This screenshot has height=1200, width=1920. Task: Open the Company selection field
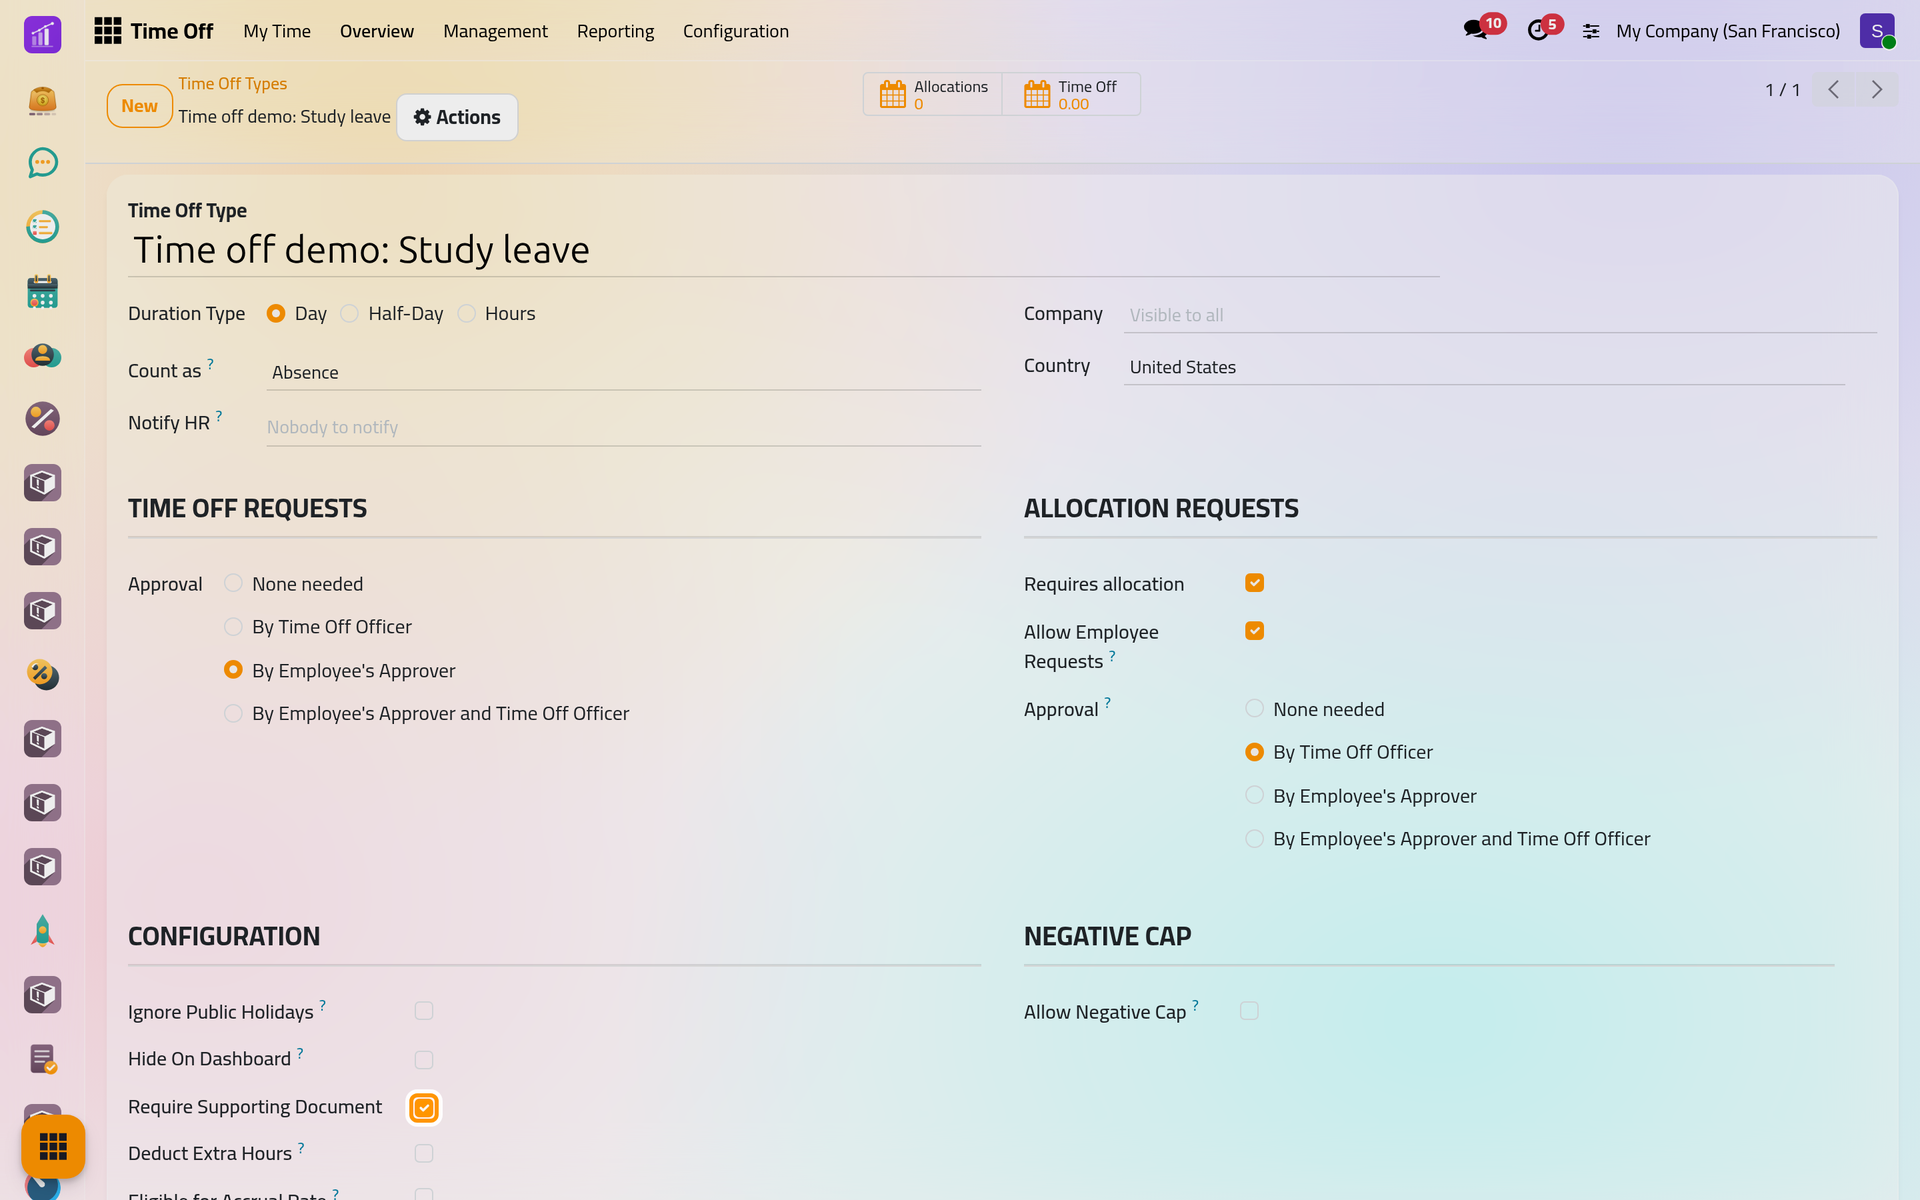tap(1500, 315)
